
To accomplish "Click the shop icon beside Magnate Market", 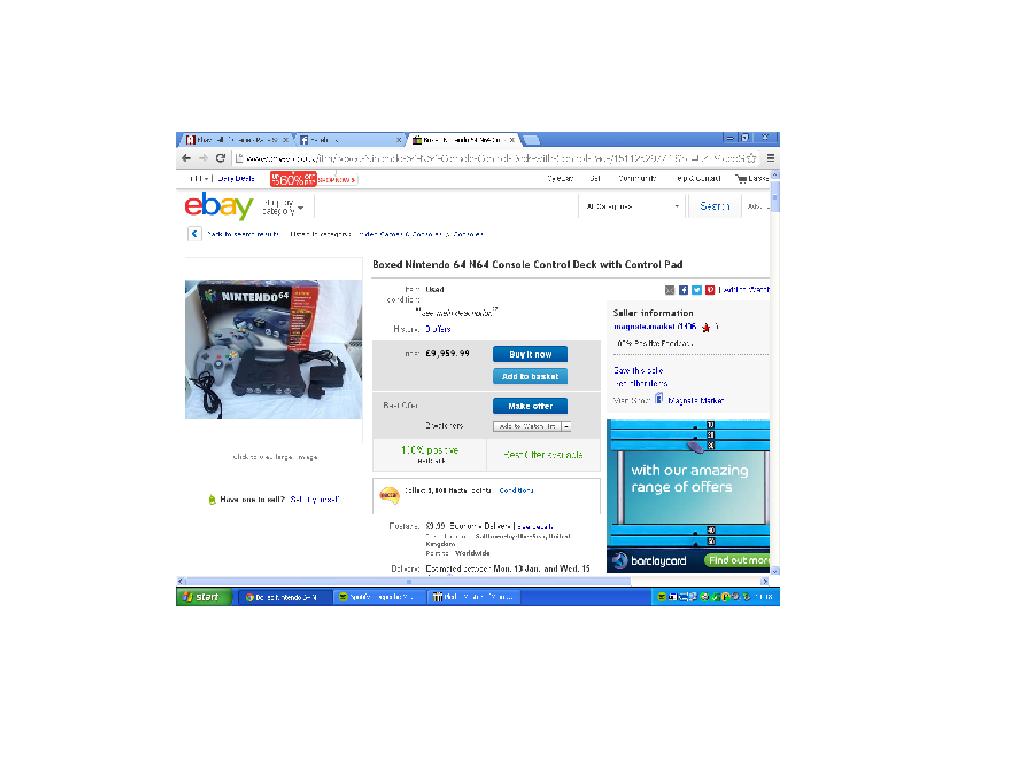I will point(659,398).
